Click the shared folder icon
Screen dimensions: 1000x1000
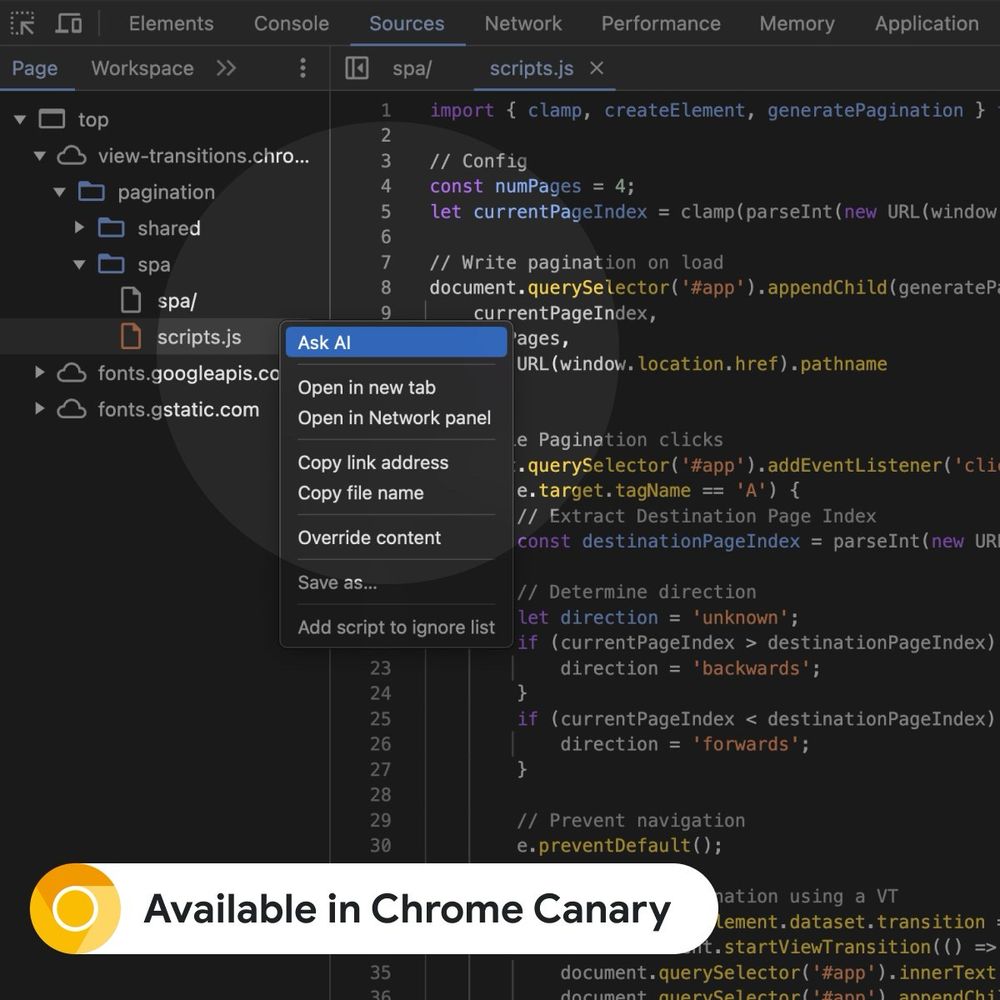111,228
